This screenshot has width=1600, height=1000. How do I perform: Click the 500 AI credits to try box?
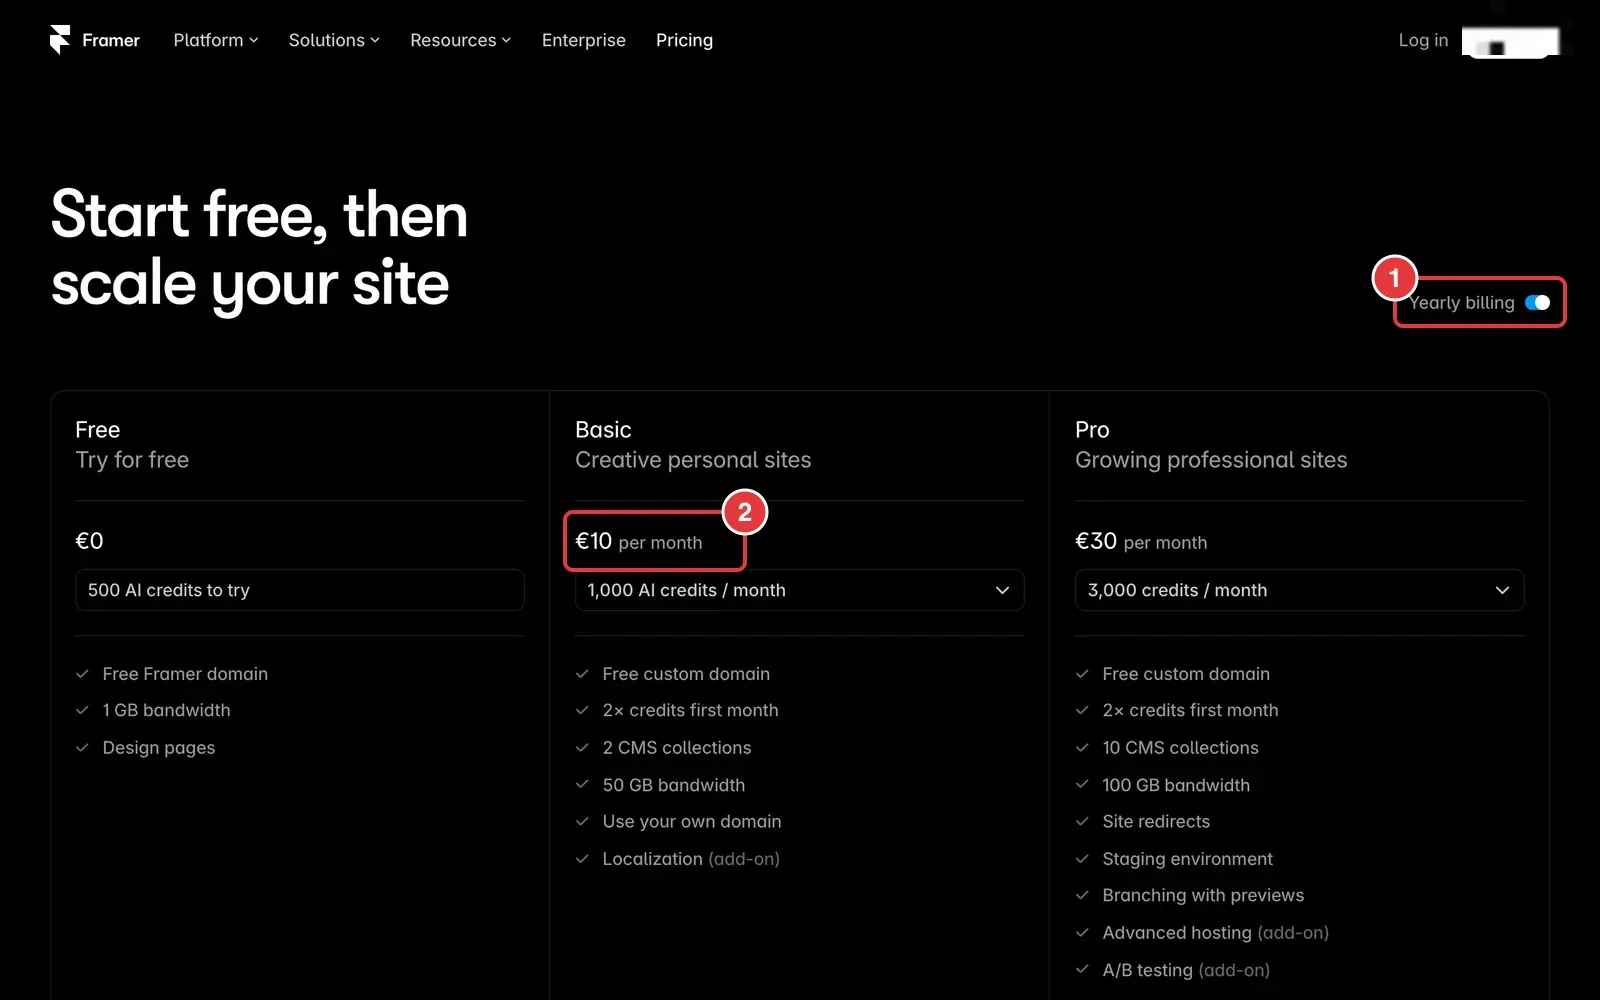(x=299, y=590)
